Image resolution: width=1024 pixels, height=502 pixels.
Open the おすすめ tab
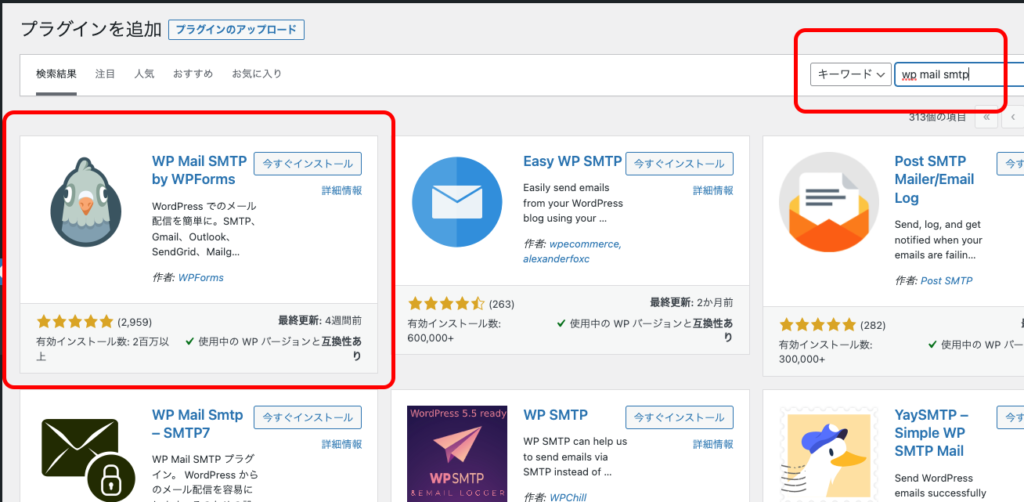click(191, 74)
